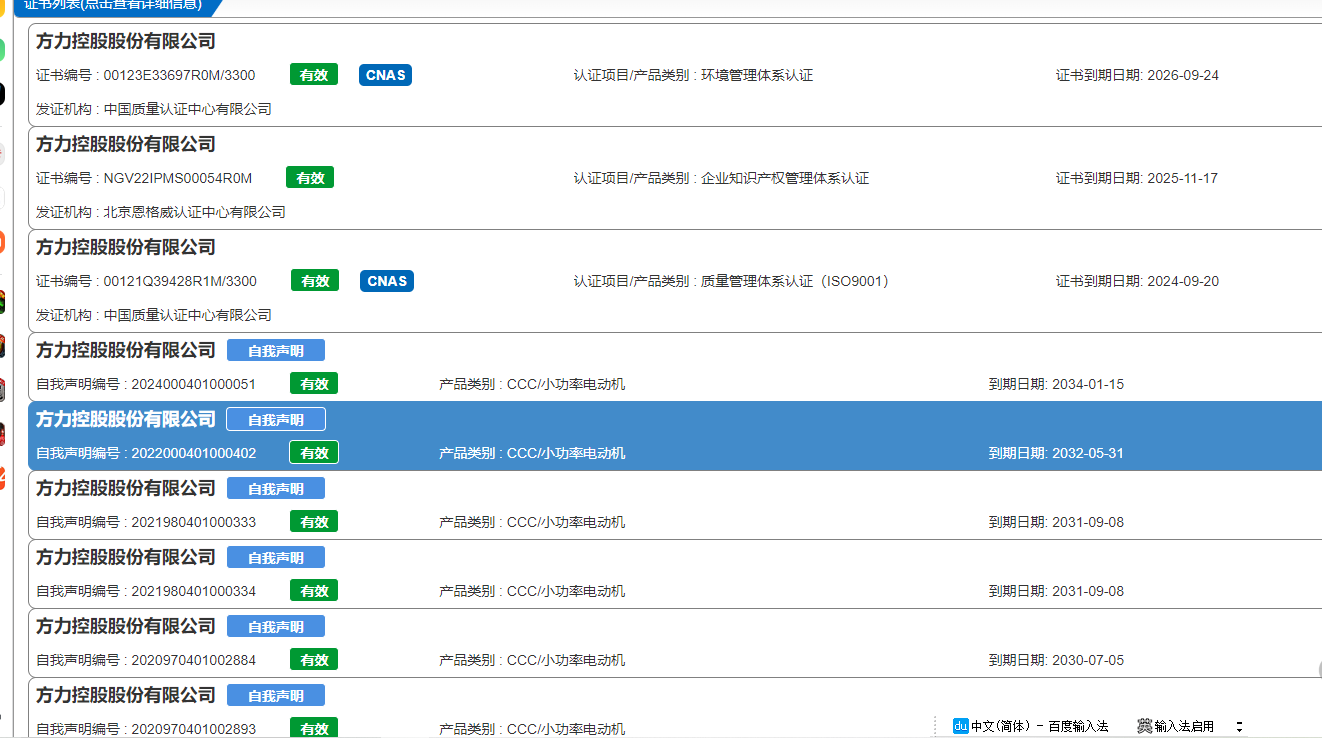
Task: Click 自我声明 tag above declaration 2021980401000333
Action: [x=276, y=489]
